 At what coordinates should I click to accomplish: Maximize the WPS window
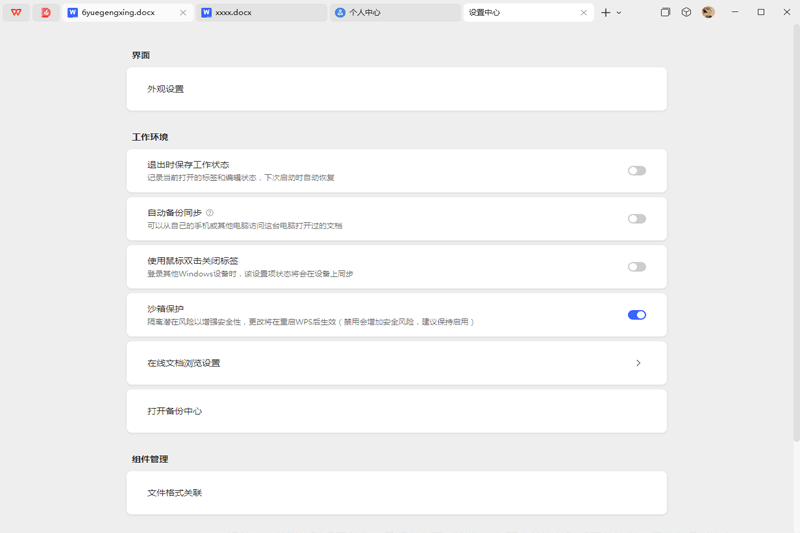(x=761, y=12)
